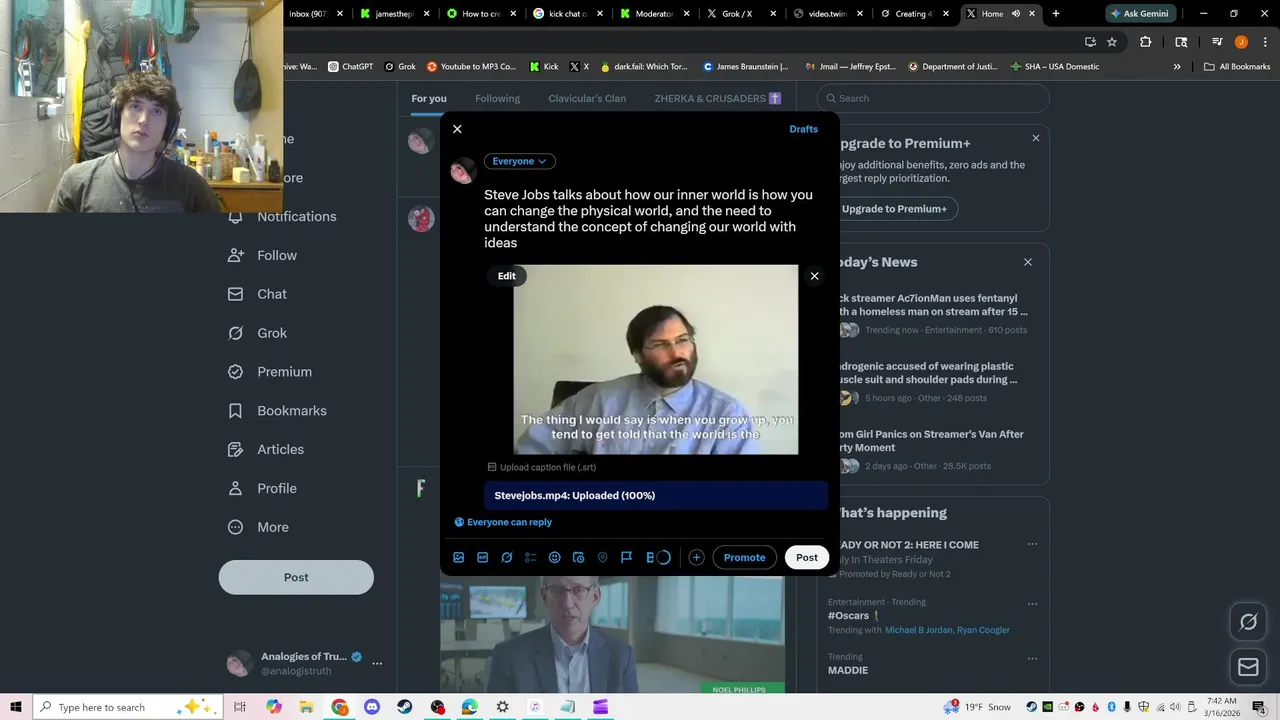Add another post to thread with plus
The width and height of the screenshot is (1280, 720).
click(x=696, y=557)
